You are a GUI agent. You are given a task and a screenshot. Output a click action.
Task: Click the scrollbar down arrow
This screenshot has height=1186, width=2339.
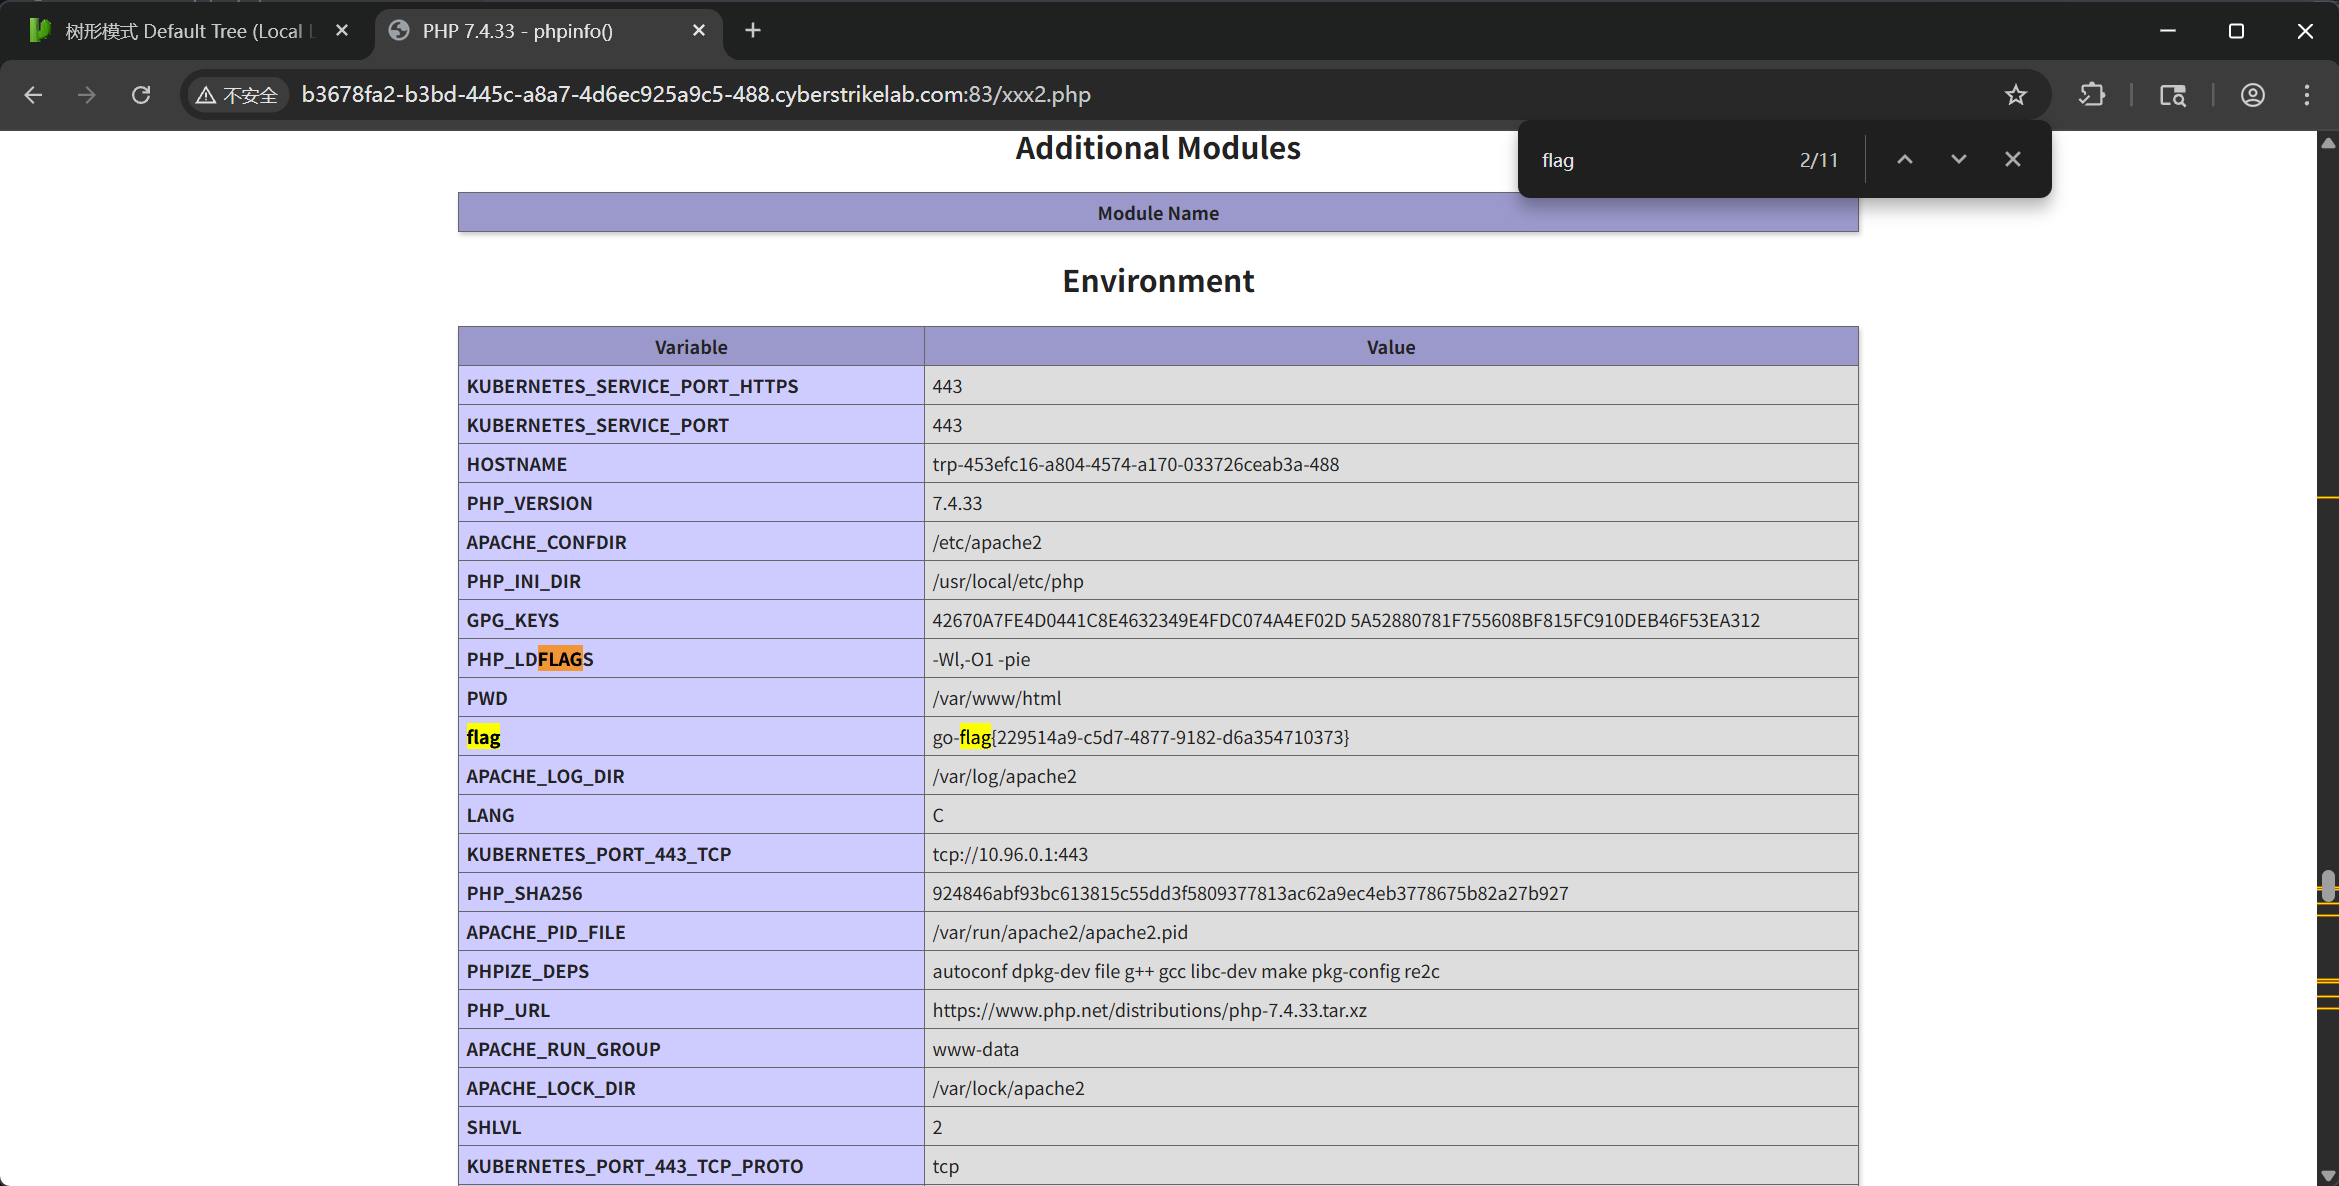coord(2328,1176)
